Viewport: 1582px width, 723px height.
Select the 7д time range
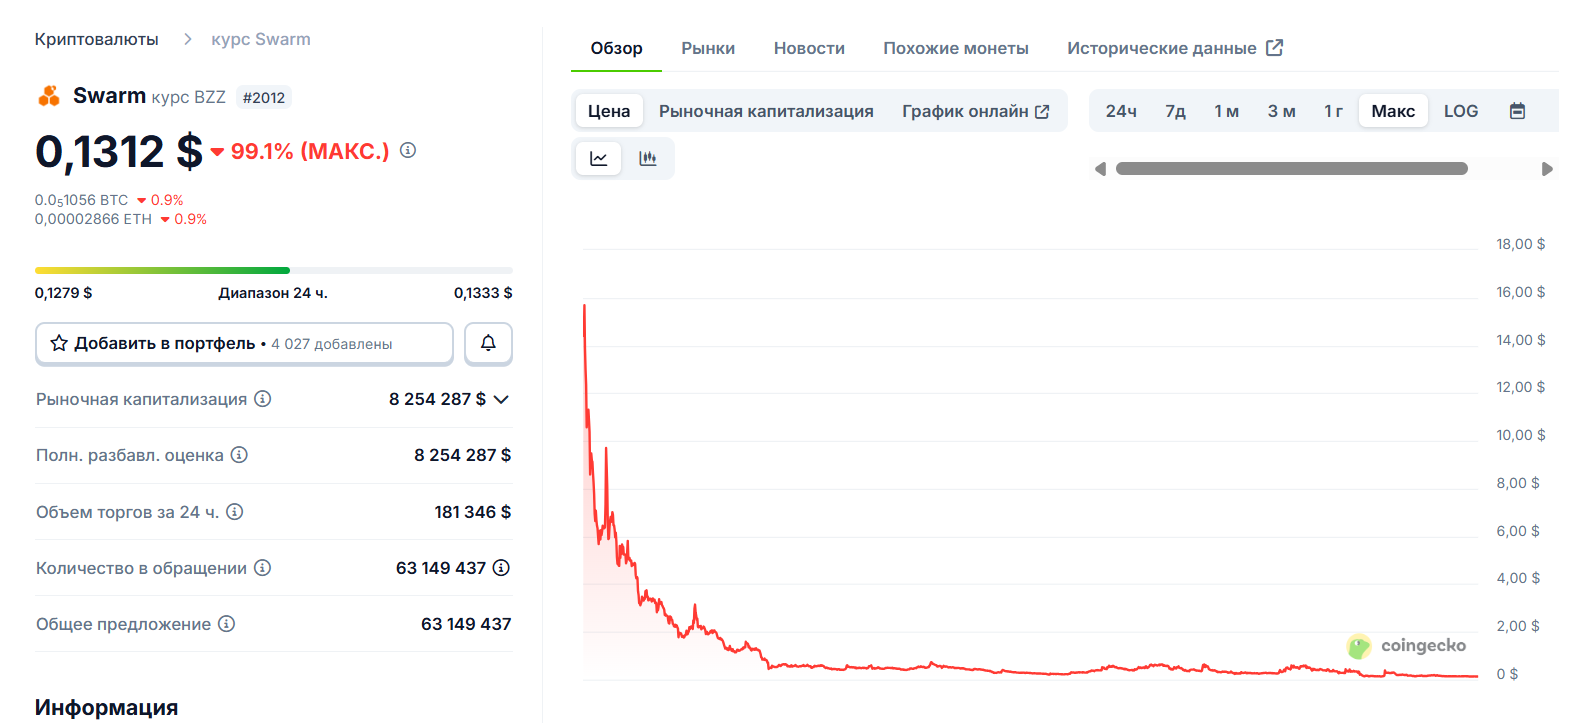tap(1175, 111)
